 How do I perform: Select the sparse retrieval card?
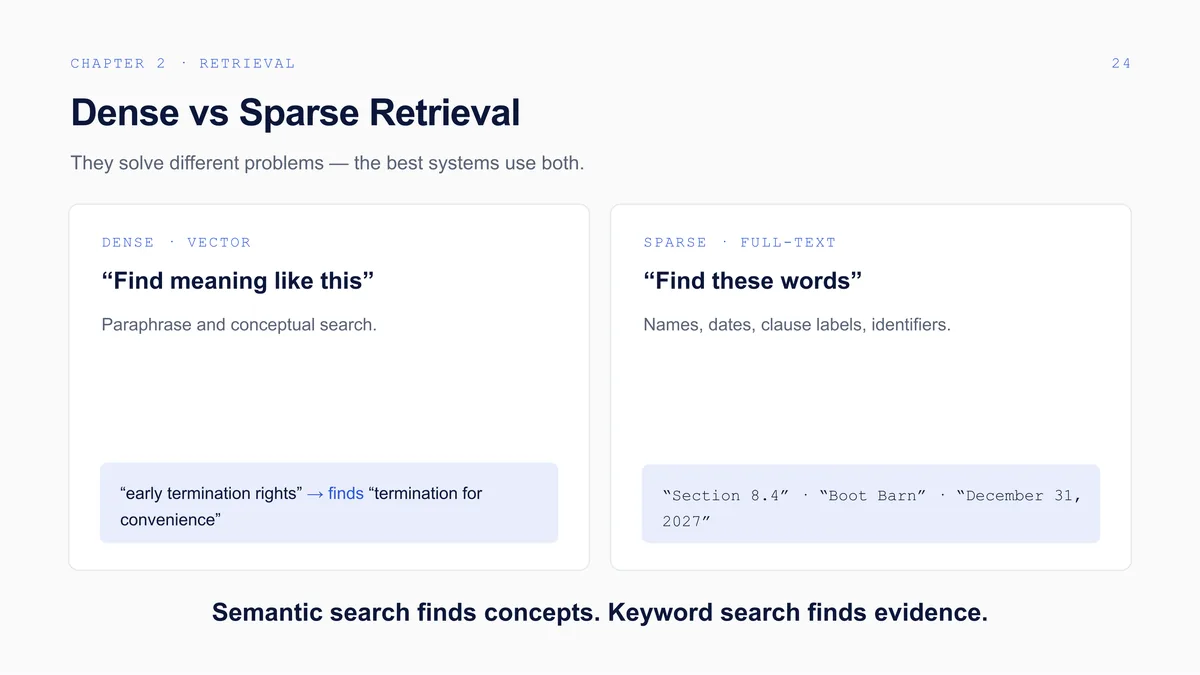pyautogui.click(x=871, y=388)
